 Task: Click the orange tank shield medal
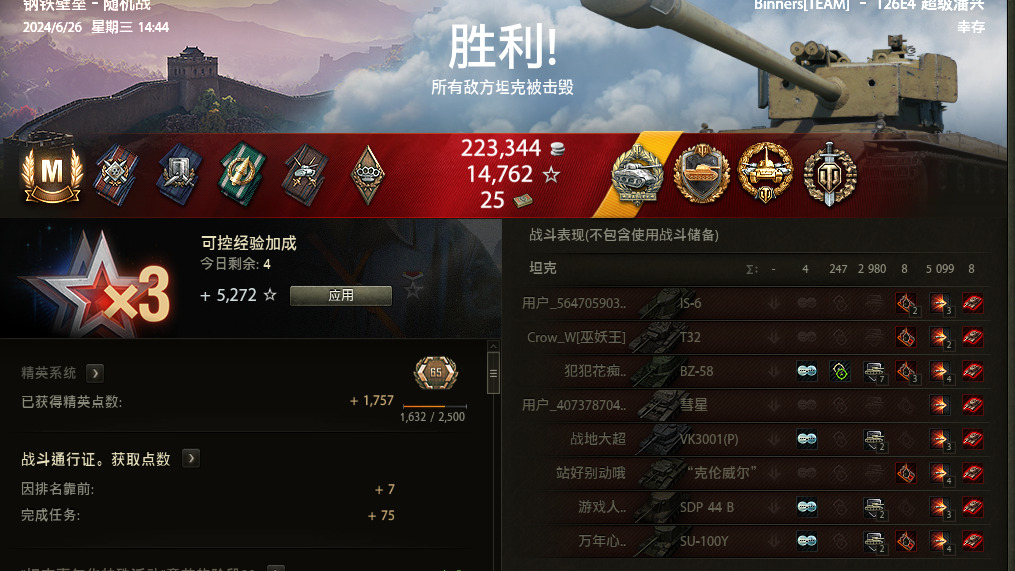[702, 174]
